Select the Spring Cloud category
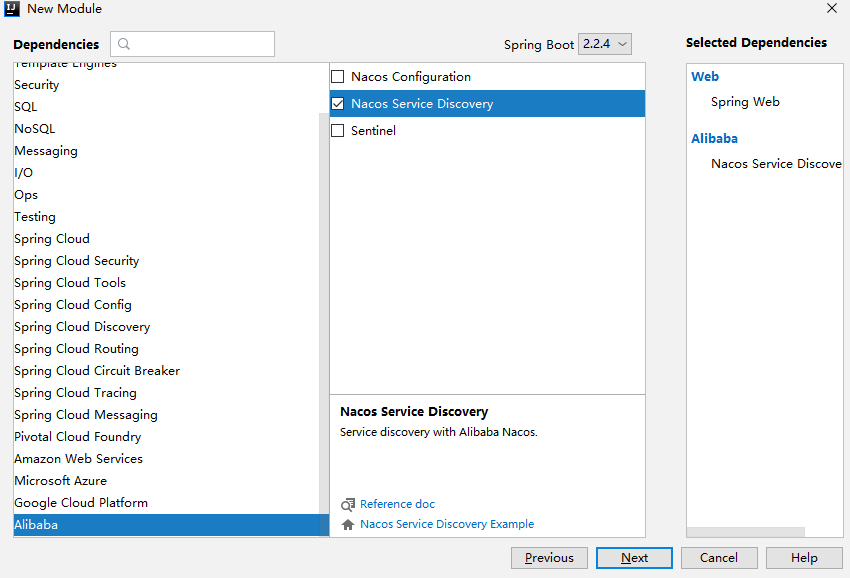This screenshot has width=850, height=578. (x=52, y=239)
